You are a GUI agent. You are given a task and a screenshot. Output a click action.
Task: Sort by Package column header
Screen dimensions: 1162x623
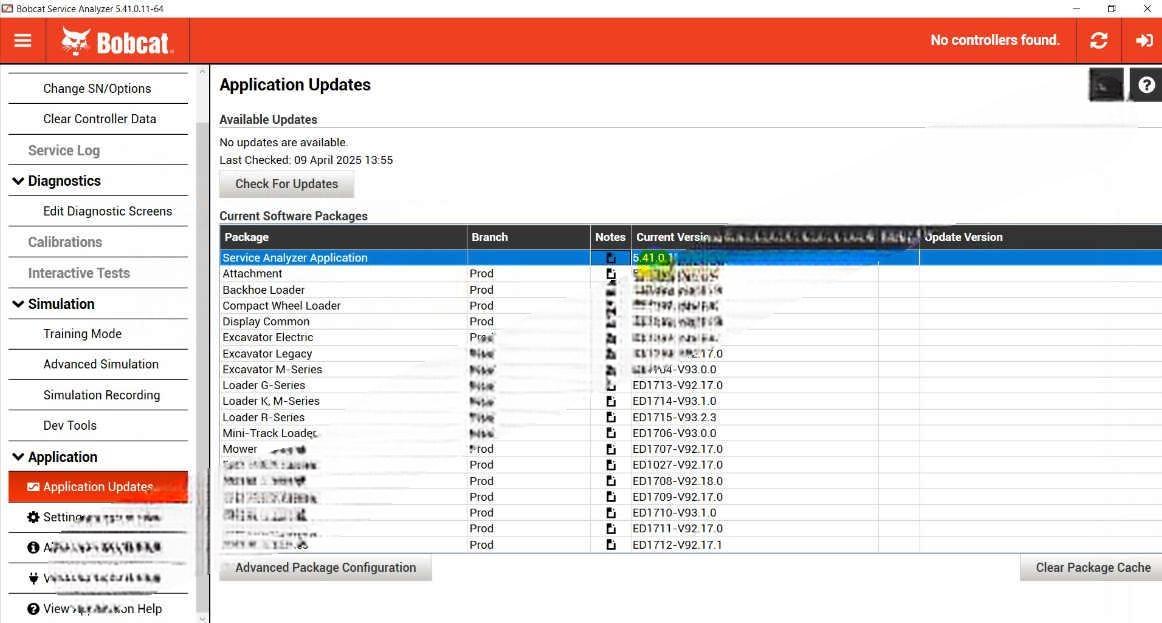[x=343, y=237]
